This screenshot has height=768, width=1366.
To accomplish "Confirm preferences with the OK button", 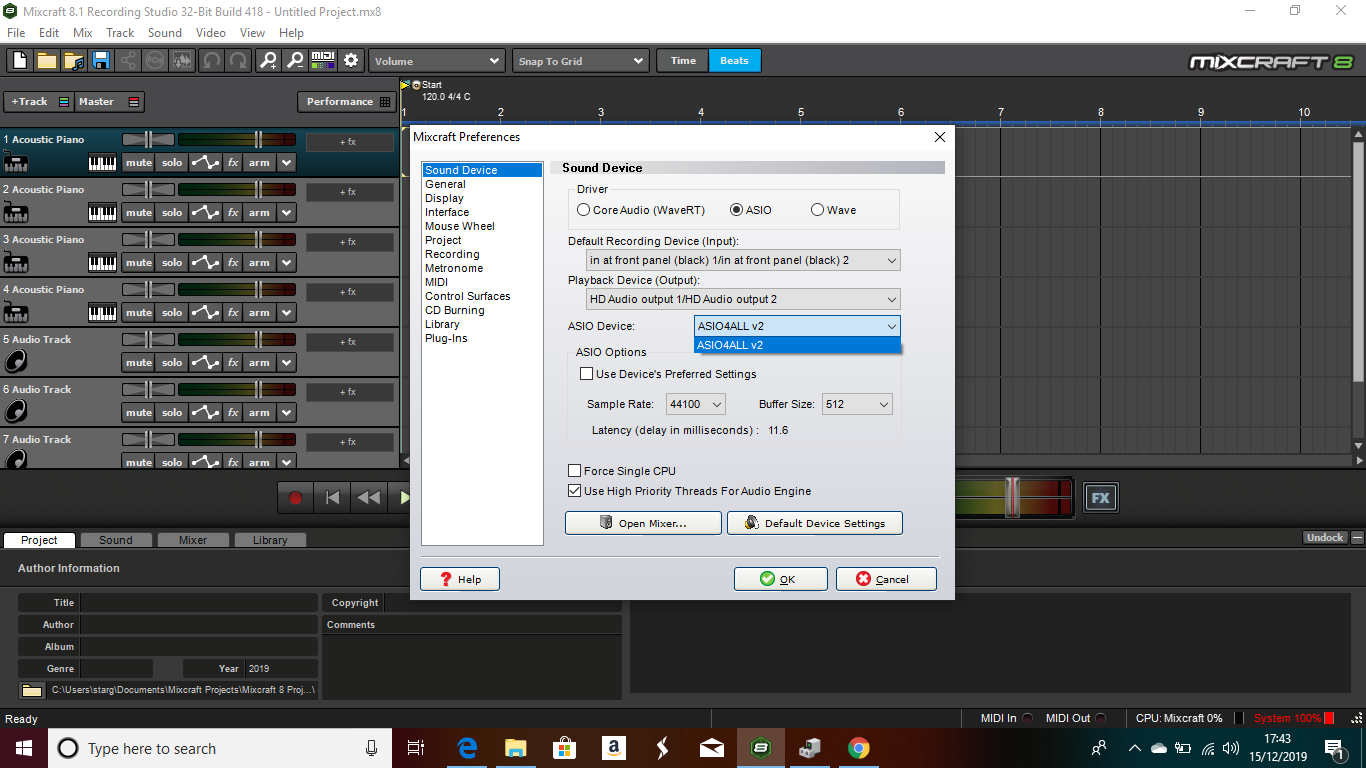I will point(780,579).
